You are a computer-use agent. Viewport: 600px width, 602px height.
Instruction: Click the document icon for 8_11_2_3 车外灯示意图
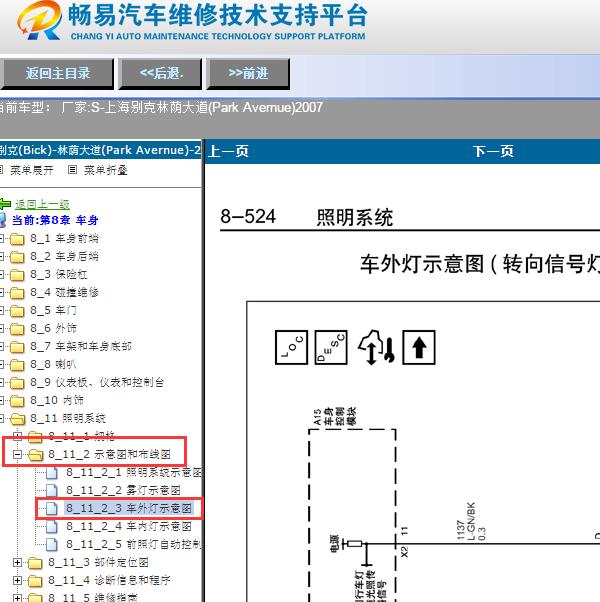[x=52, y=509]
